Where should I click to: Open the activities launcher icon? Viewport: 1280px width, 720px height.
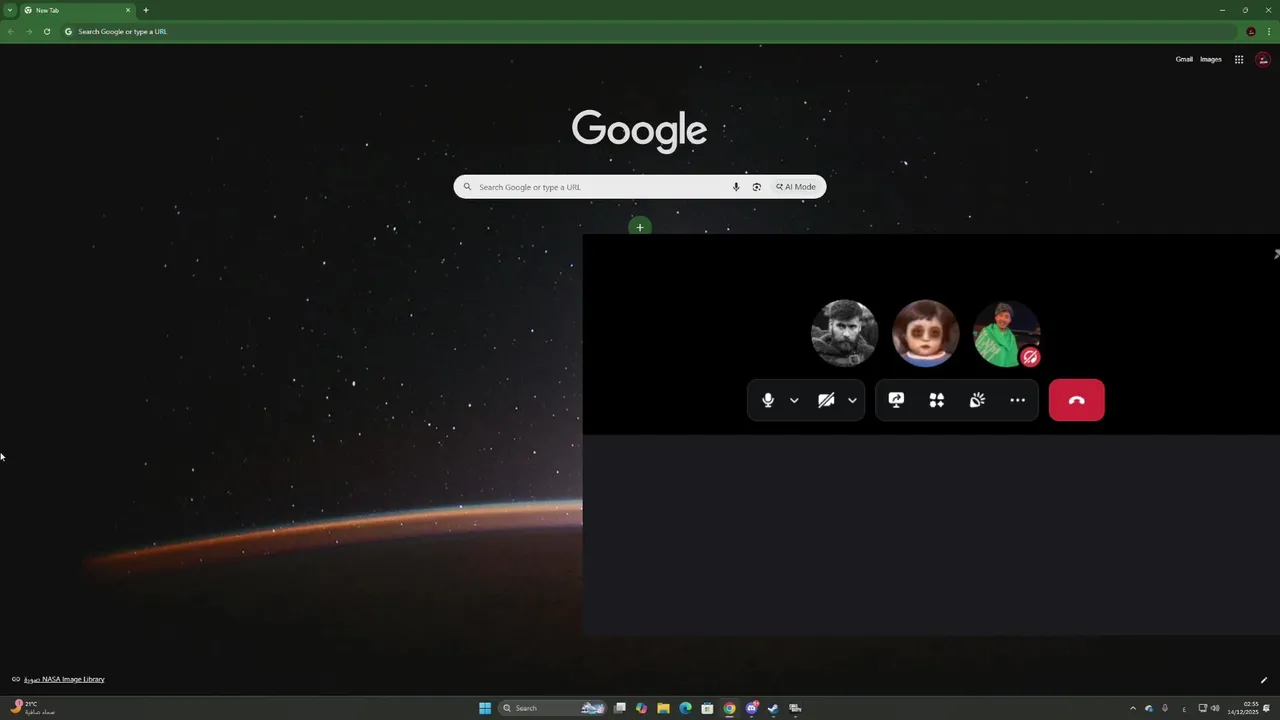tap(937, 400)
